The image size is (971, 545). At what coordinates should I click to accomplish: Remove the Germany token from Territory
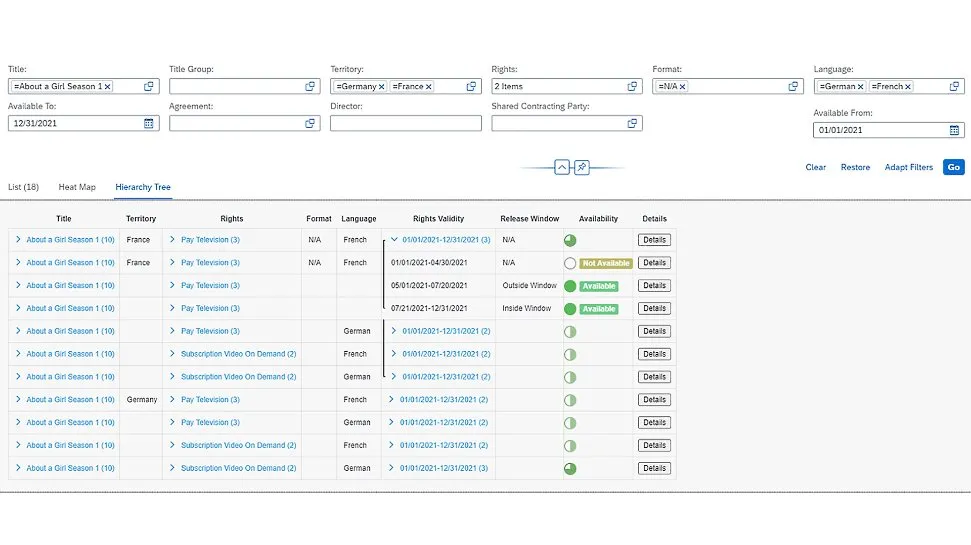tap(381, 87)
